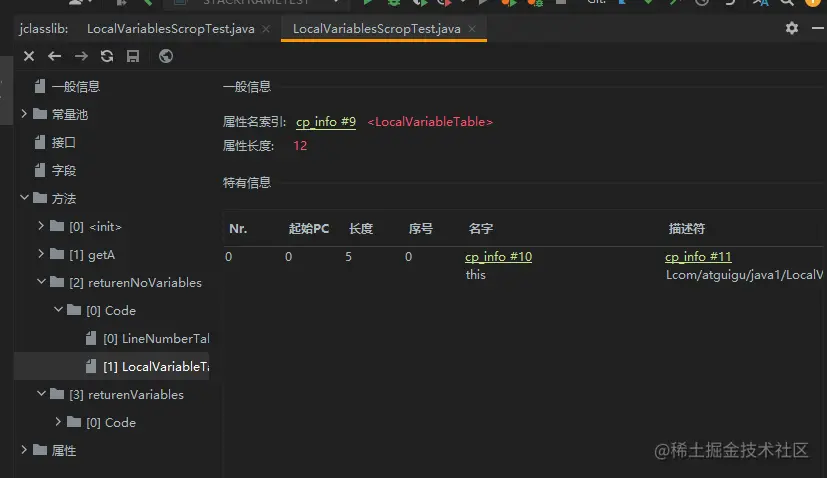The width and height of the screenshot is (827, 478).
Task: Click the folder icon beside [0] <init>
Action: tap(57, 226)
